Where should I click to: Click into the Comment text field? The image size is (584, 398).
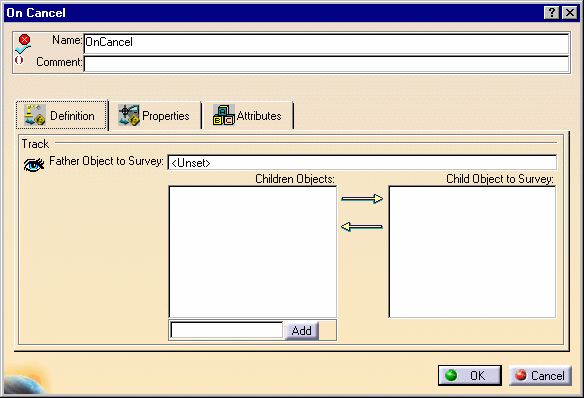(x=326, y=63)
